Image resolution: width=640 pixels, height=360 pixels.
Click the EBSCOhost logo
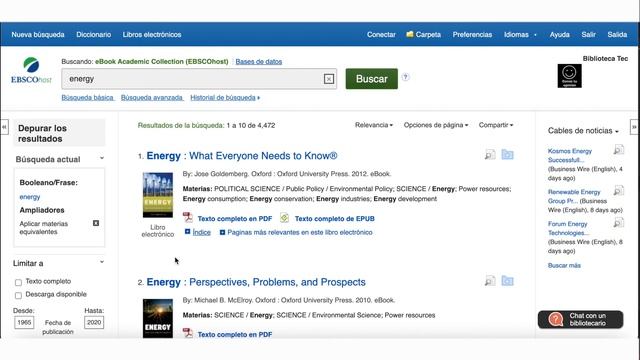tap(31, 71)
